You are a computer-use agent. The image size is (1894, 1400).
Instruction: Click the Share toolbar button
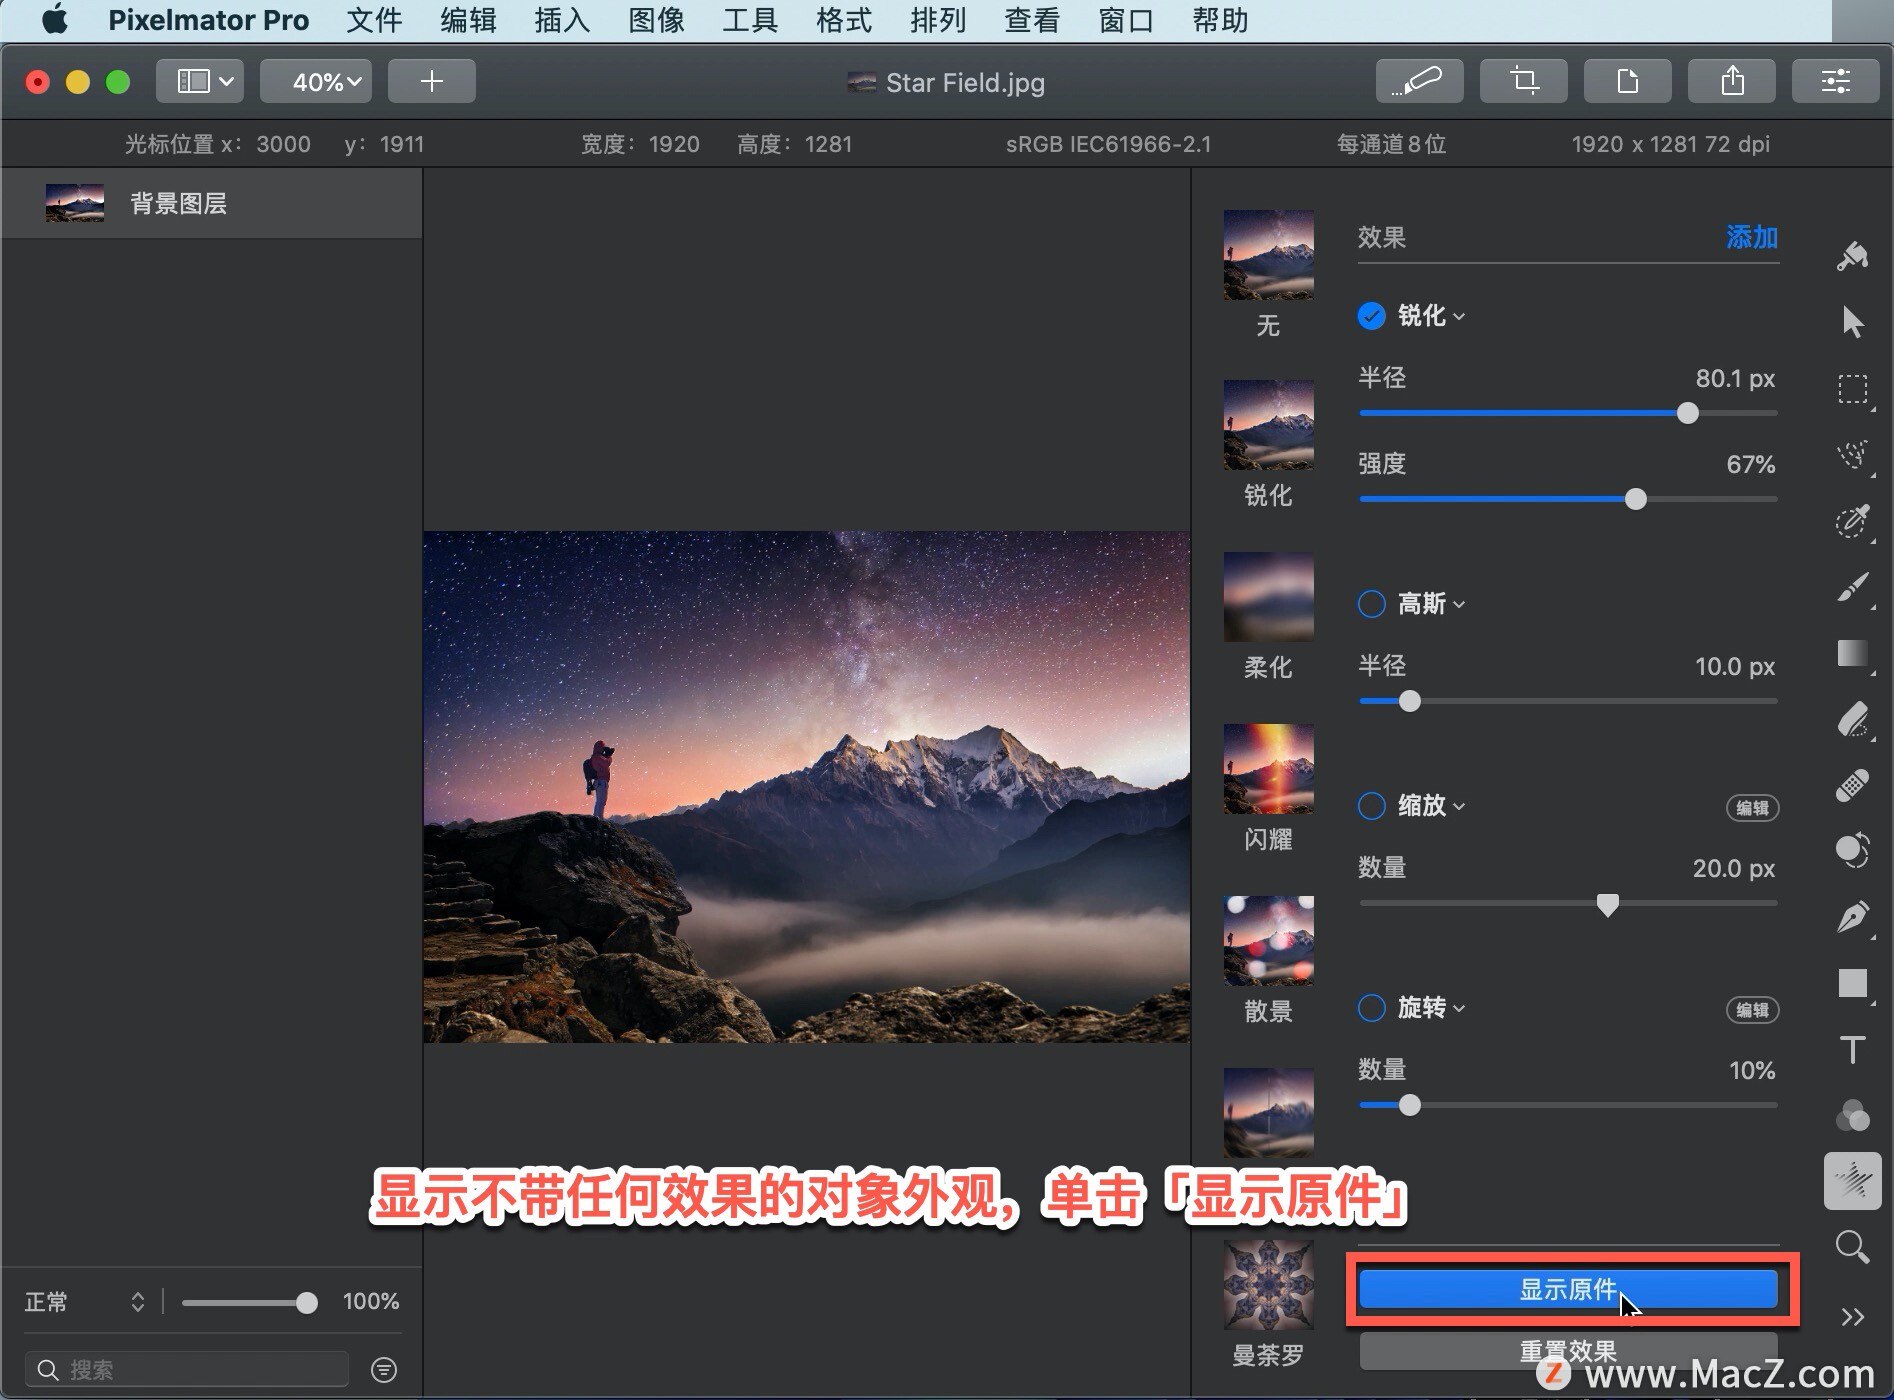(x=1731, y=81)
